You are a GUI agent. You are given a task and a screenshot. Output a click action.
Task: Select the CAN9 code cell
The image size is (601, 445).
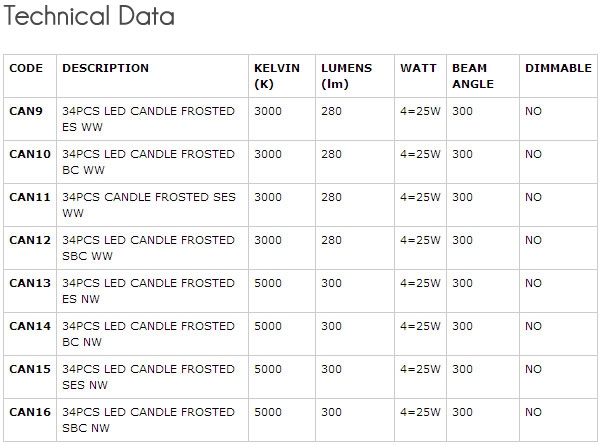[x=26, y=111]
